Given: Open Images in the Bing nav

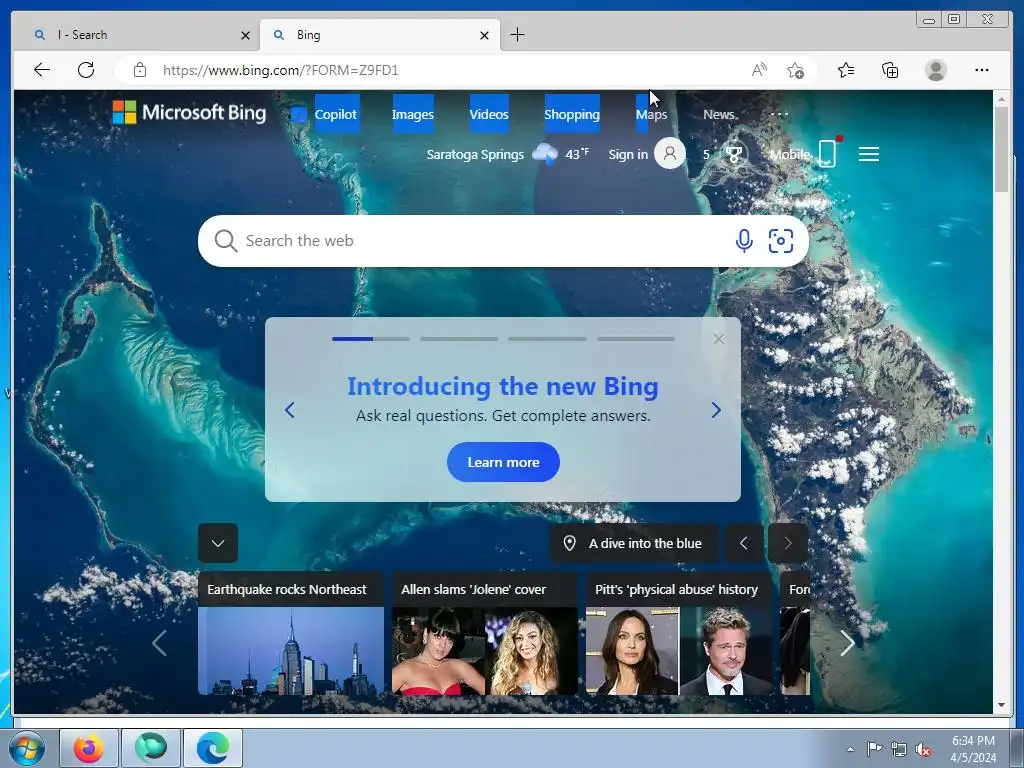Looking at the screenshot, I should coord(413,114).
